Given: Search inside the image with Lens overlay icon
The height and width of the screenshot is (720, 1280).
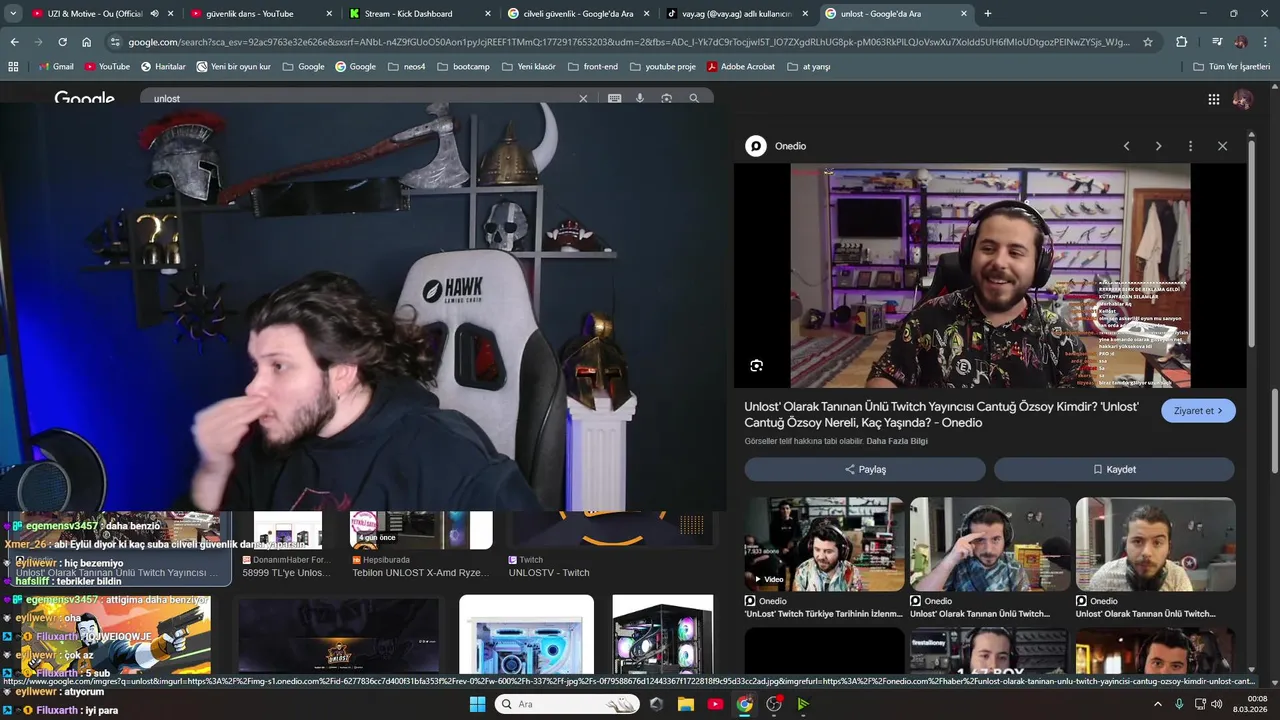Looking at the screenshot, I should point(756,366).
